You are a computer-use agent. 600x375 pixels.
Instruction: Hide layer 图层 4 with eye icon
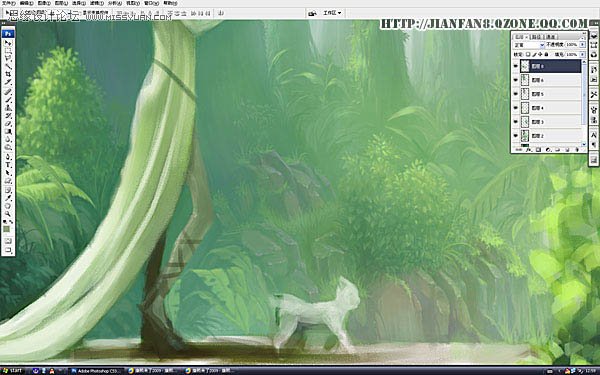coord(515,108)
